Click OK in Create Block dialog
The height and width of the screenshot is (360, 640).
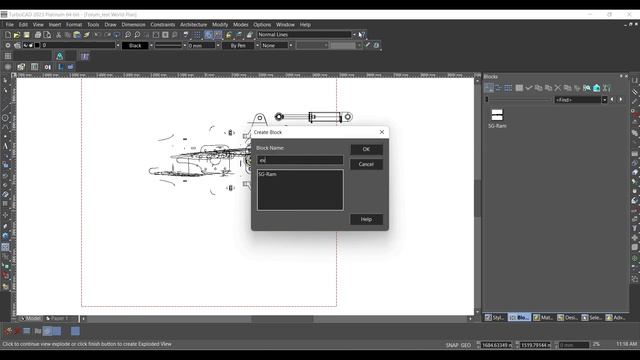[366, 149]
